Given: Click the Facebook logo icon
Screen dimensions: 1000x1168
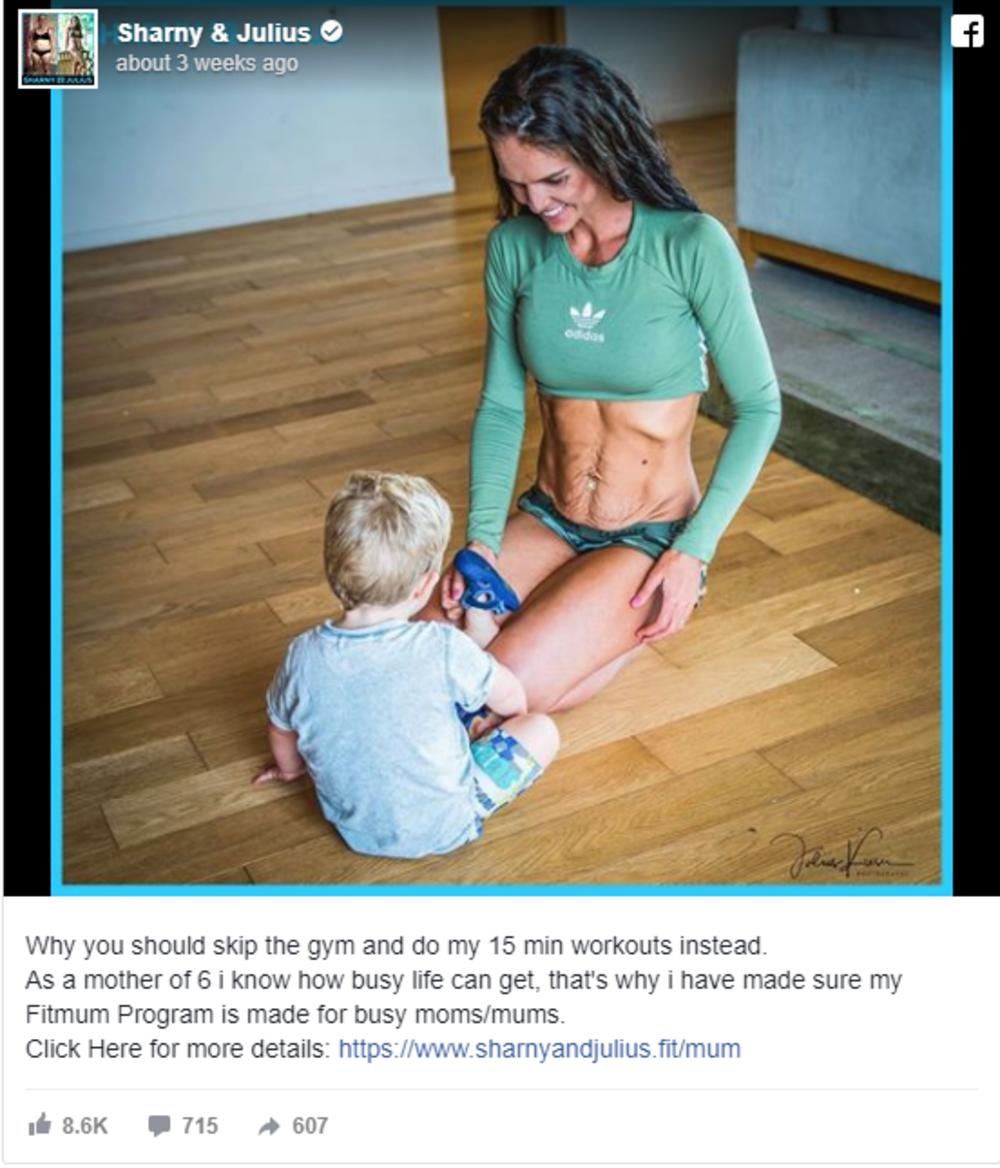Looking at the screenshot, I should click(966, 32).
